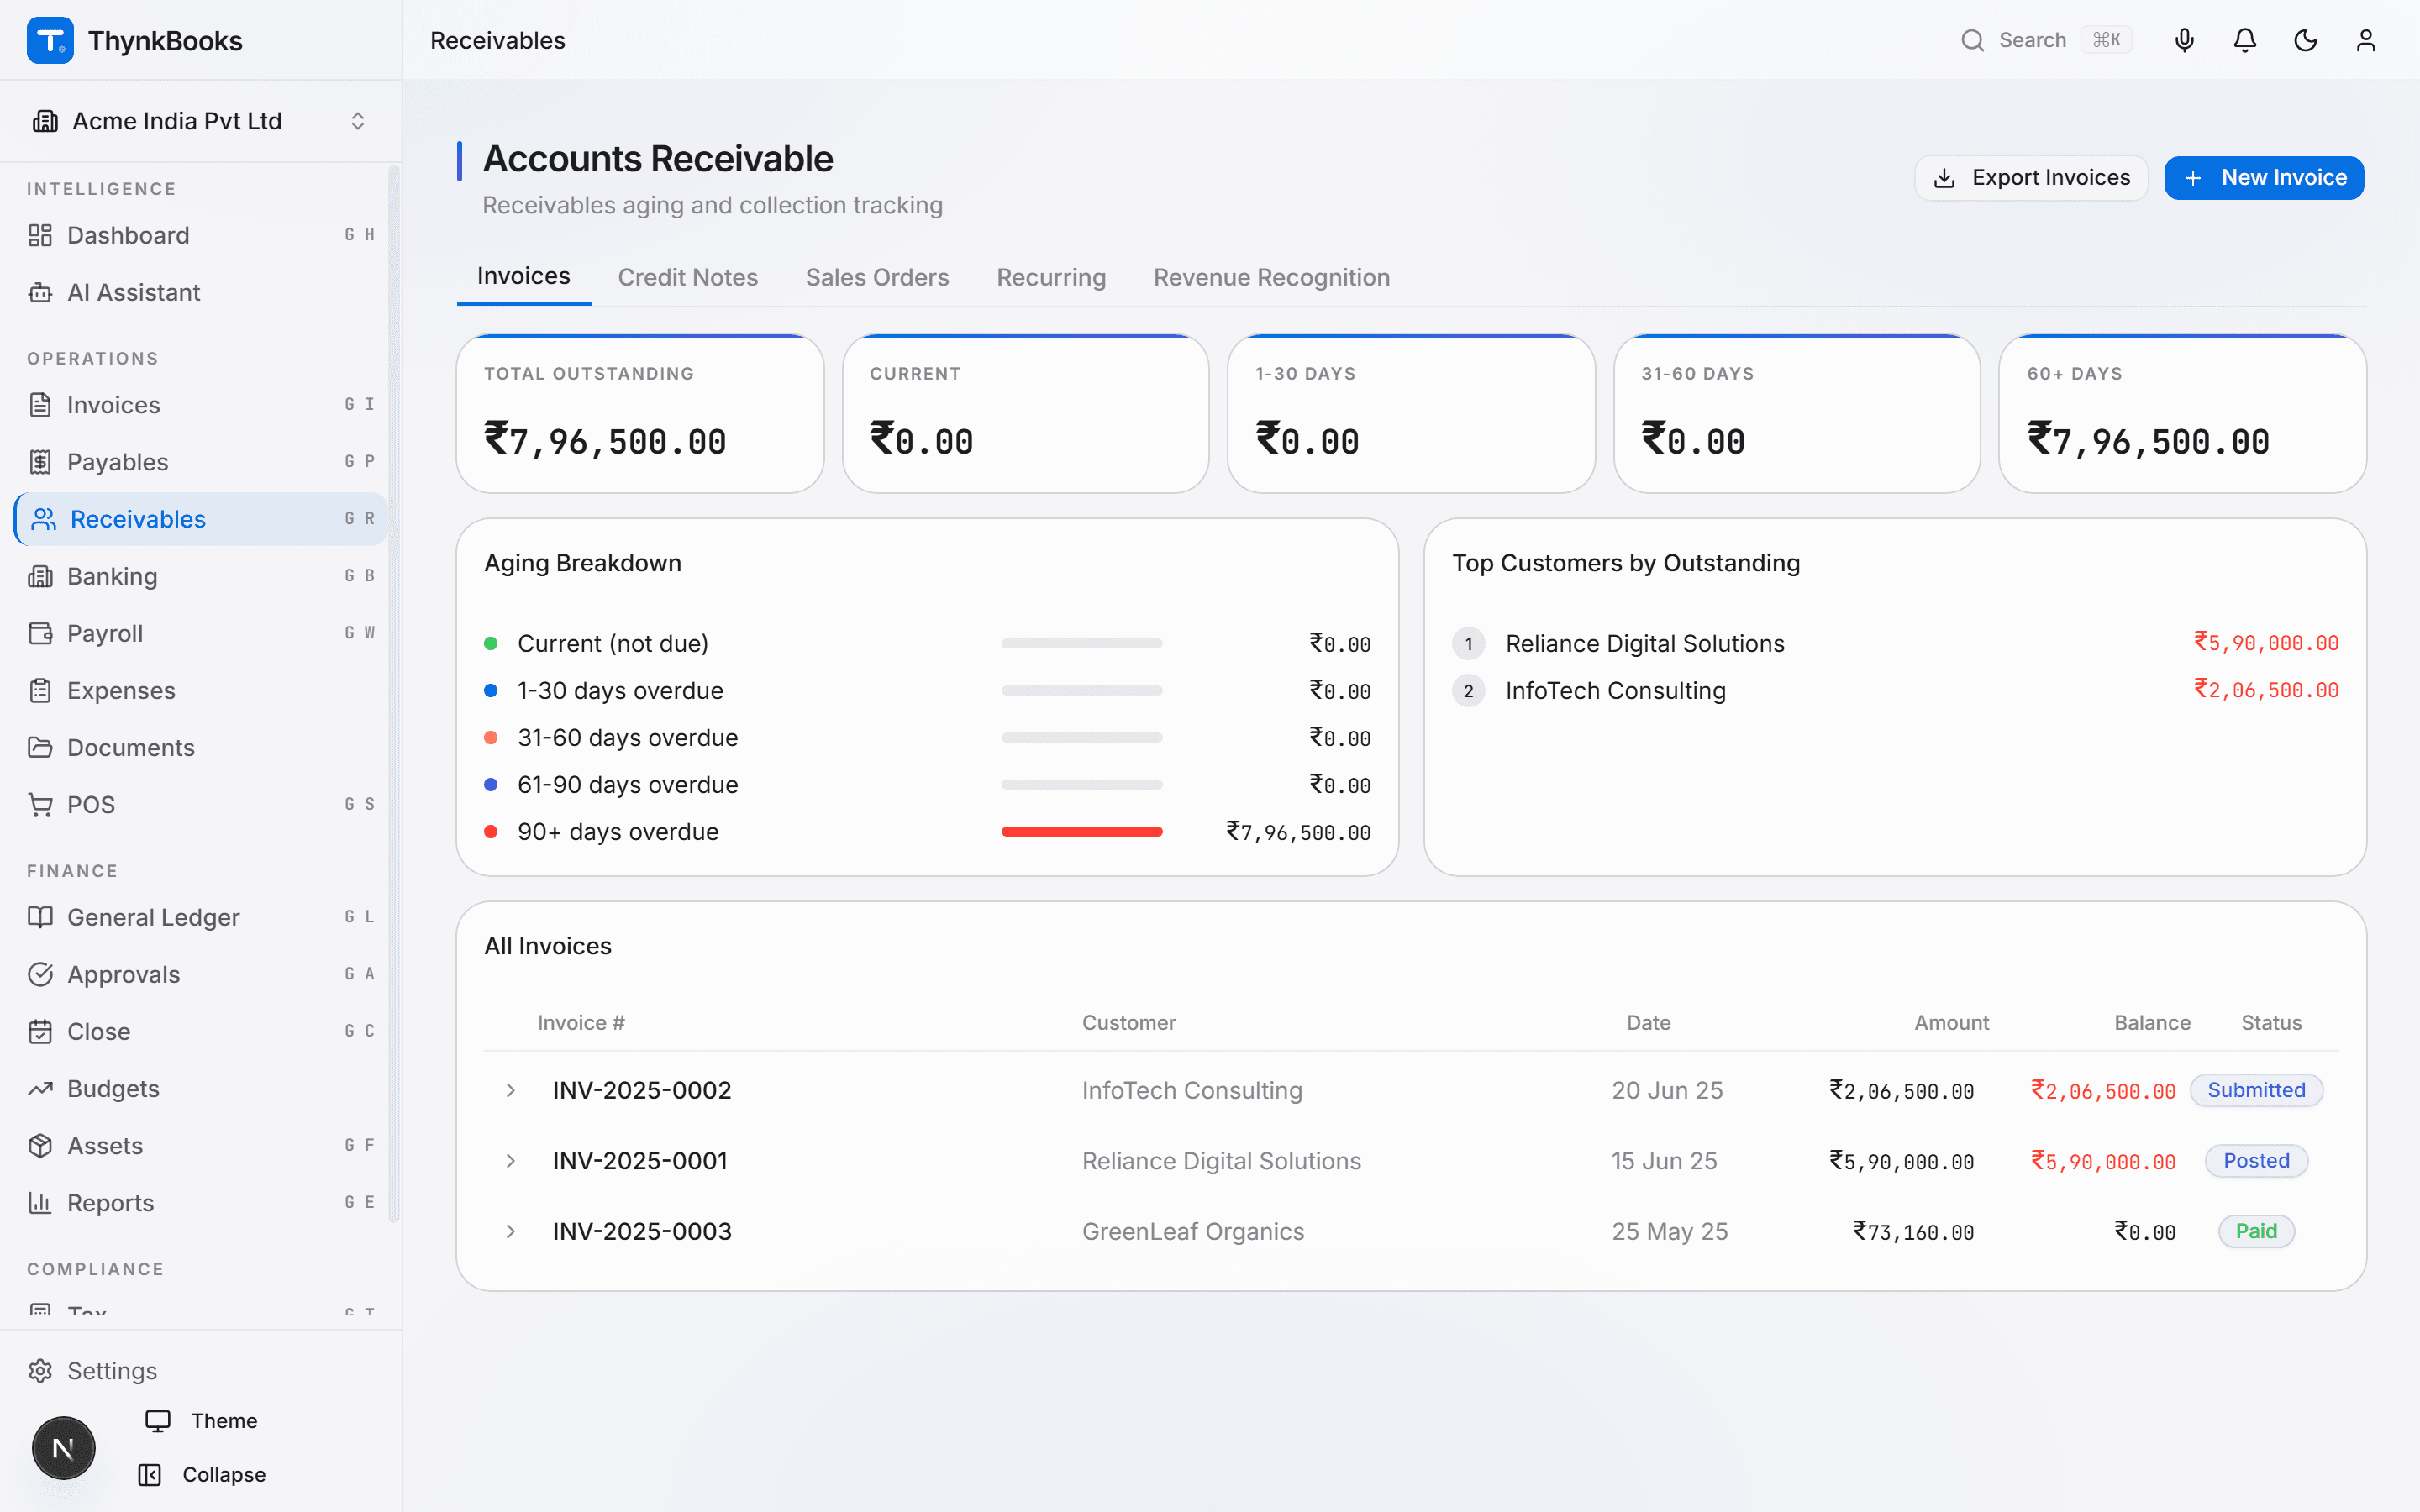Image resolution: width=2420 pixels, height=1512 pixels.
Task: Open the Theme option
Action: pos(202,1421)
